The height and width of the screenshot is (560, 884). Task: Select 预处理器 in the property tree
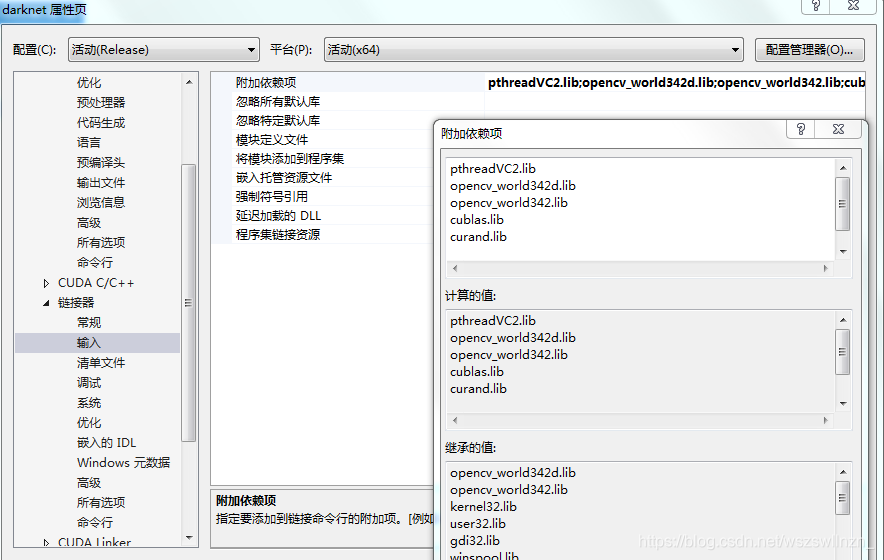pos(101,103)
